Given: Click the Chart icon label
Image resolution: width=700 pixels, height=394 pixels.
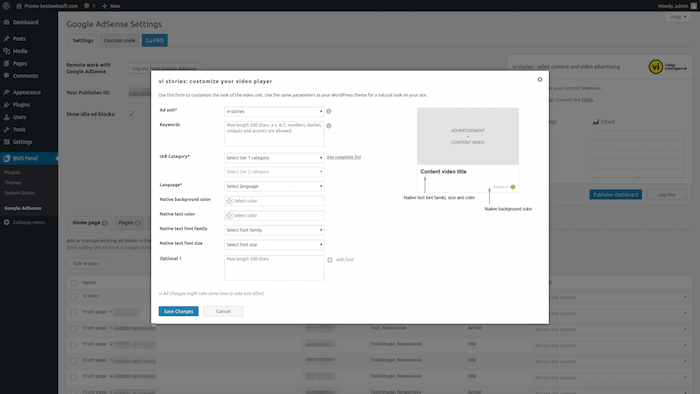Looking at the screenshot, I should coord(604,122).
